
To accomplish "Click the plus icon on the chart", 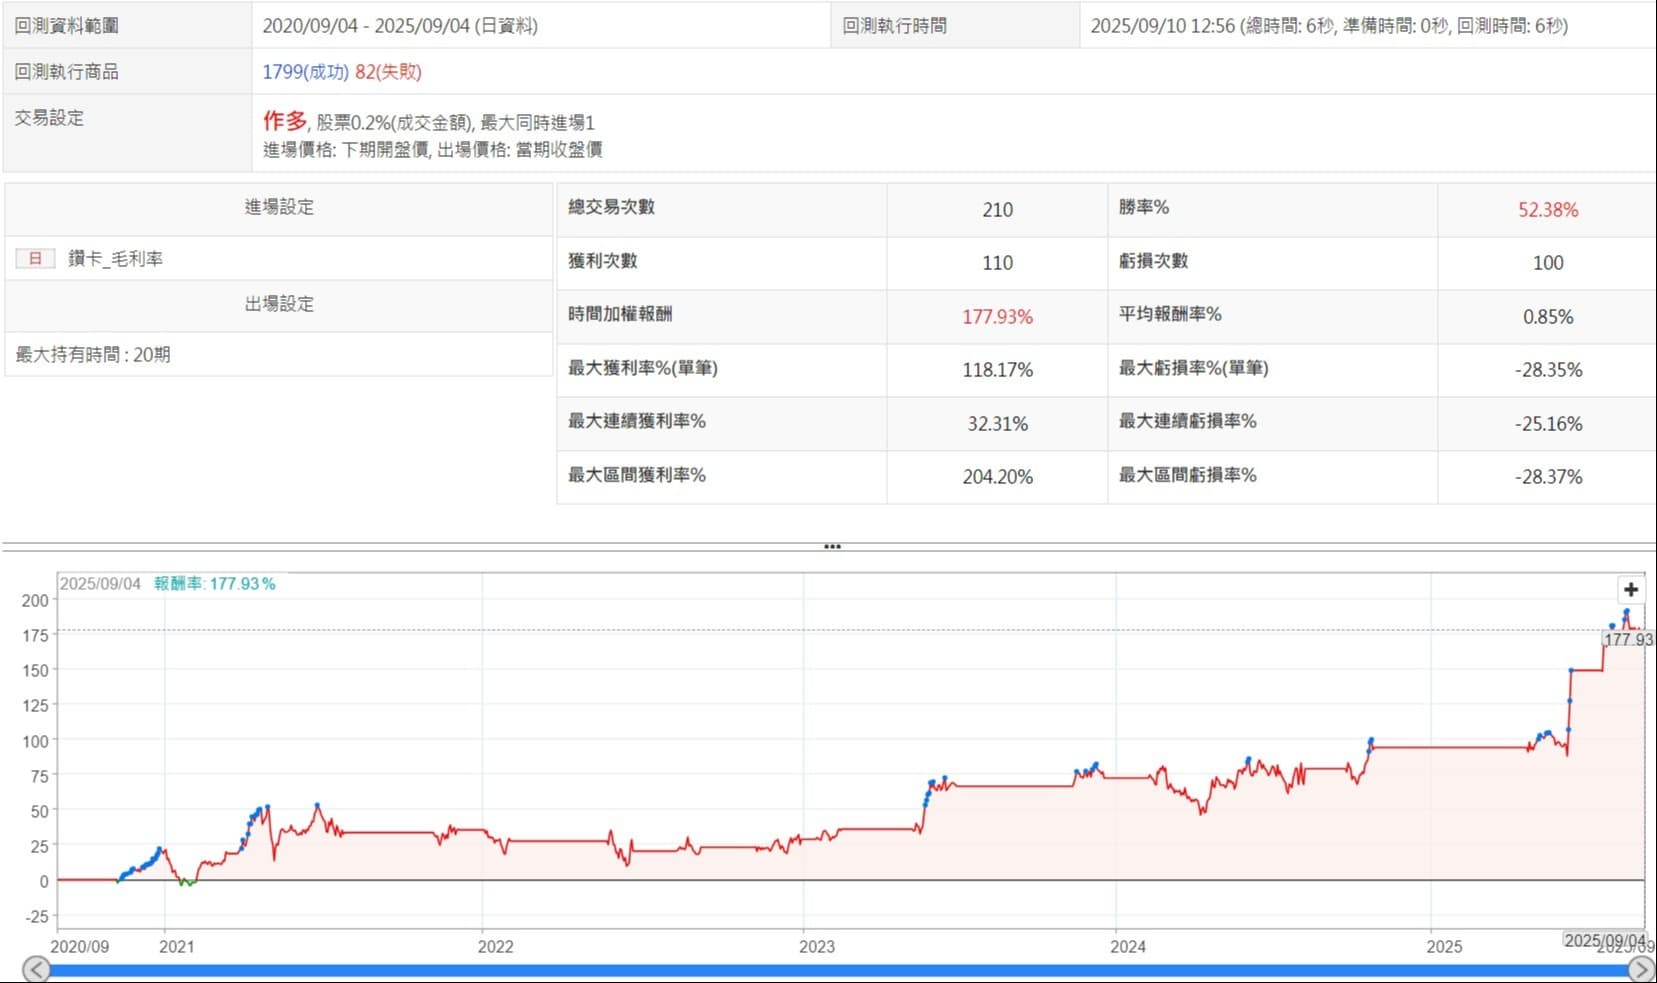I will click(x=1631, y=590).
